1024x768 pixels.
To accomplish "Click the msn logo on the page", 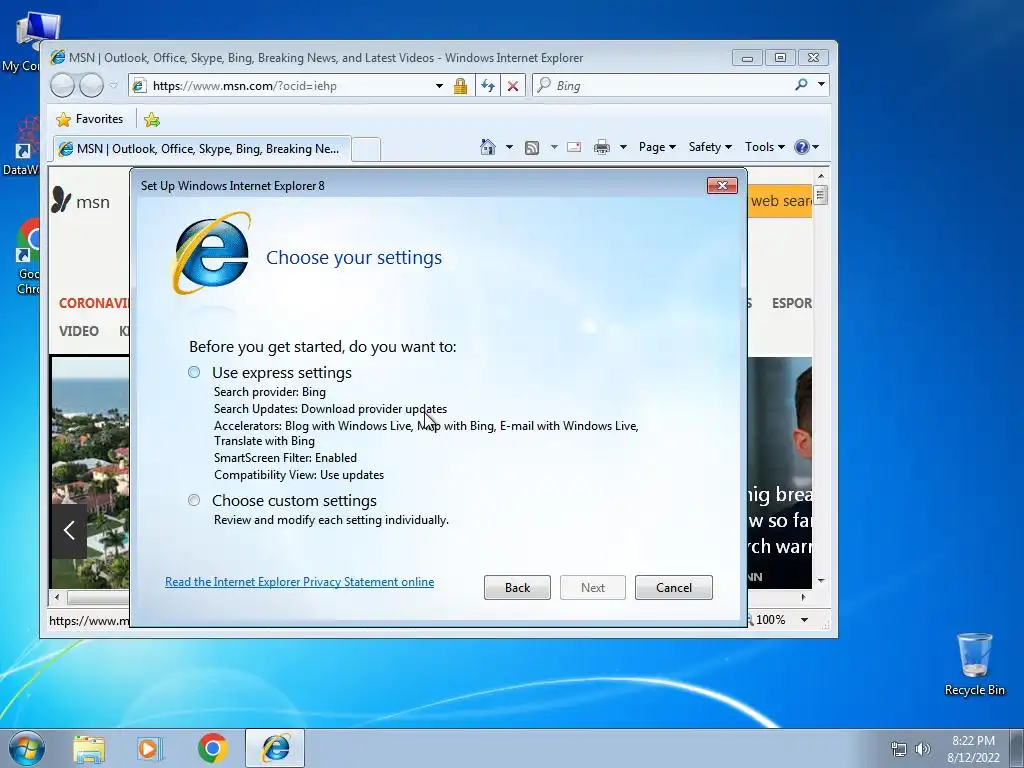I will click(80, 201).
